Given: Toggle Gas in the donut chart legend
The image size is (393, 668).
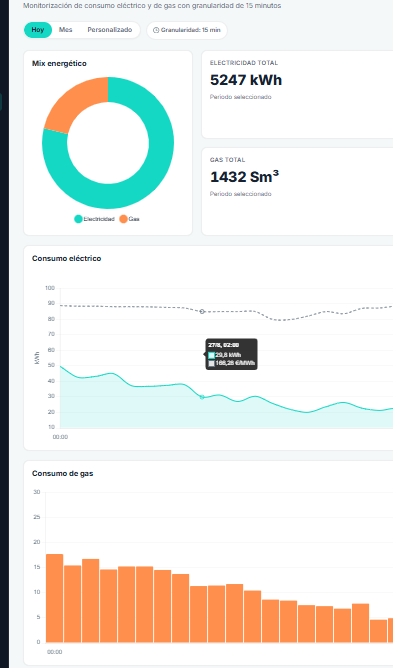Looking at the screenshot, I should pos(130,219).
